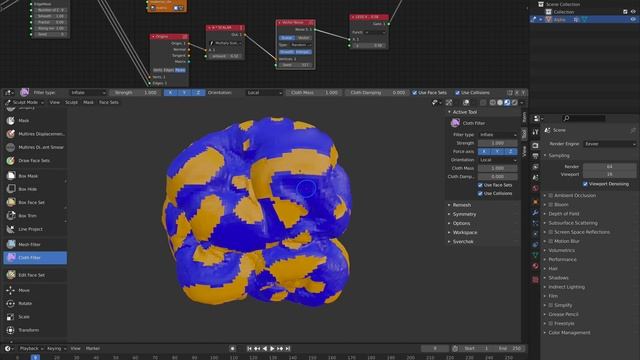Toggle viewport overlays icon
The image size is (640, 360).
pos(466,102)
